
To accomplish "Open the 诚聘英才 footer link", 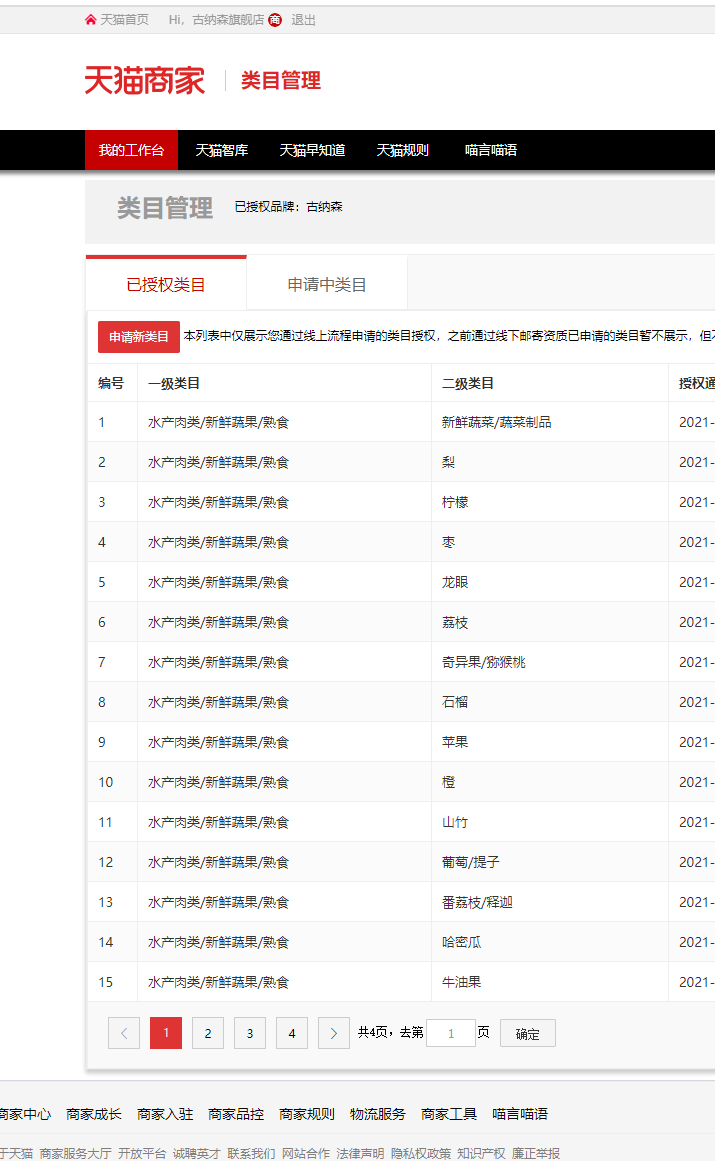I will pyautogui.click(x=197, y=1154).
